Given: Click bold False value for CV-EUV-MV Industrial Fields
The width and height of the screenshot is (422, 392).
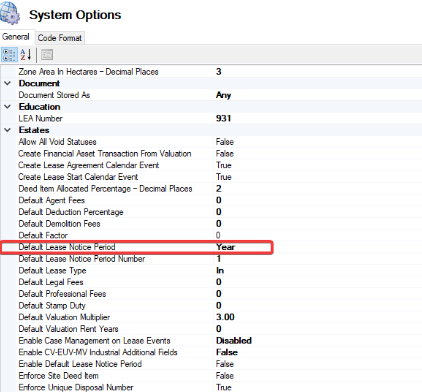Looking at the screenshot, I should click(227, 352).
